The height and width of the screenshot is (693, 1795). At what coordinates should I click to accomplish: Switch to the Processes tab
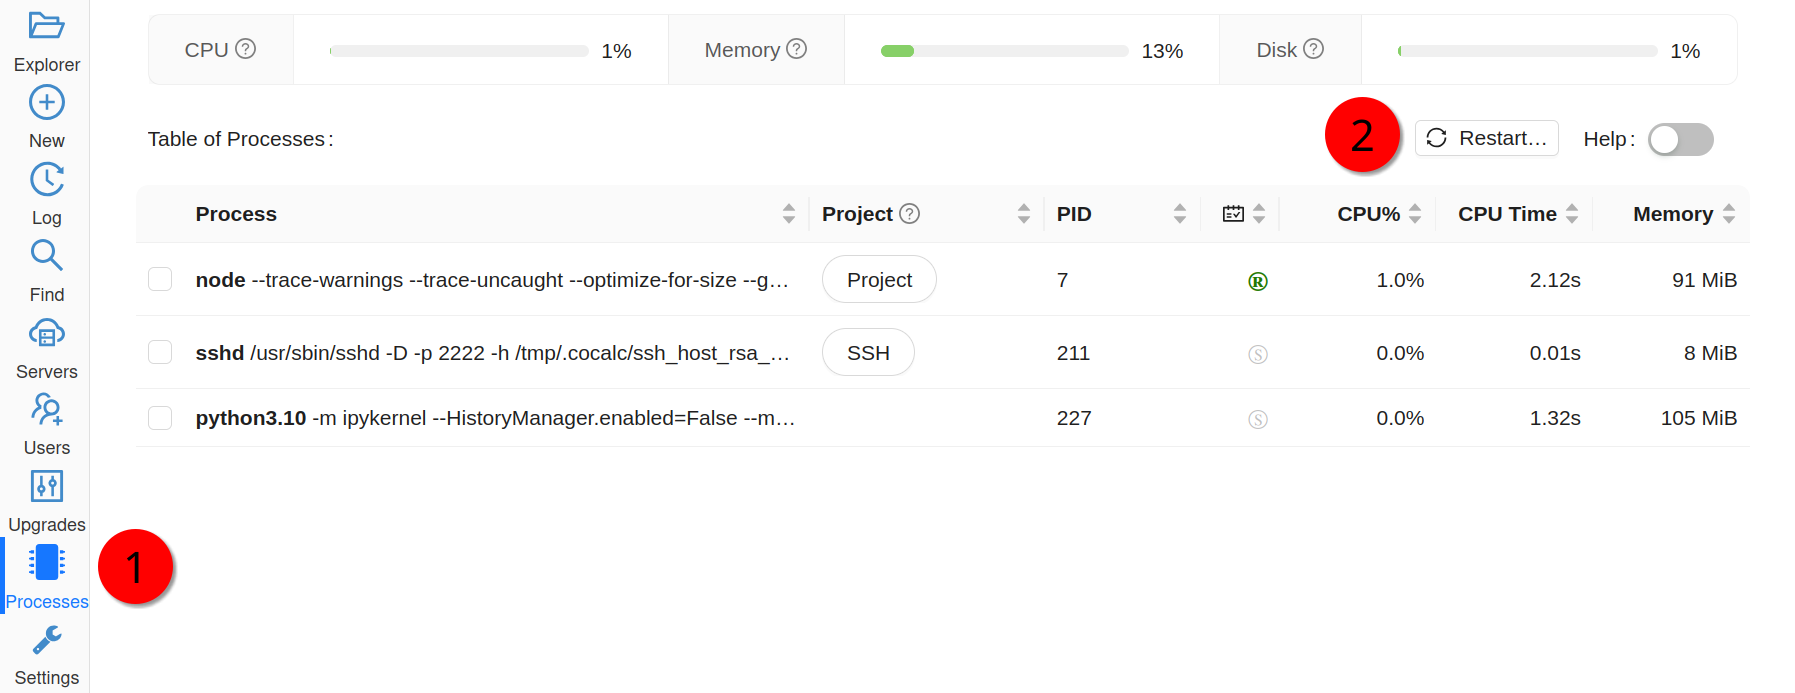click(x=46, y=575)
